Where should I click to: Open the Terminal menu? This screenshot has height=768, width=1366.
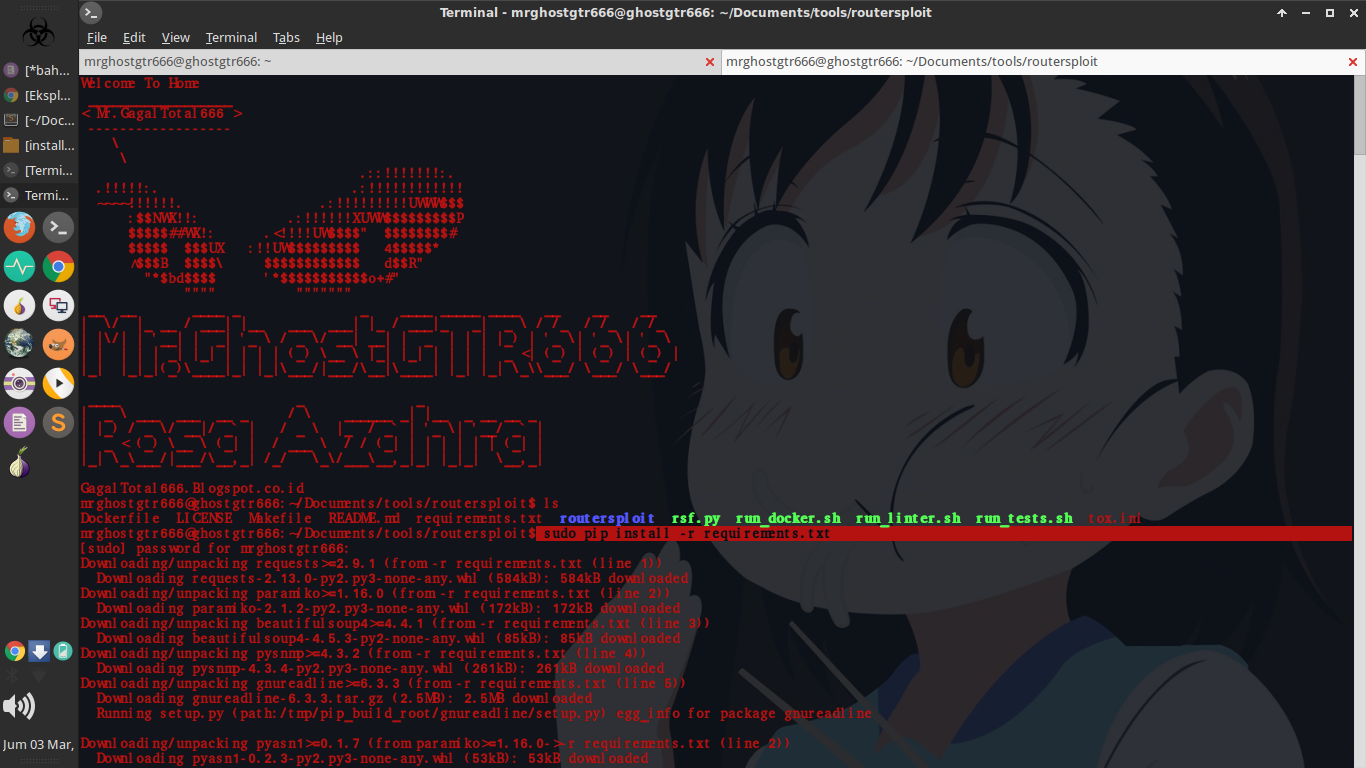pos(231,37)
